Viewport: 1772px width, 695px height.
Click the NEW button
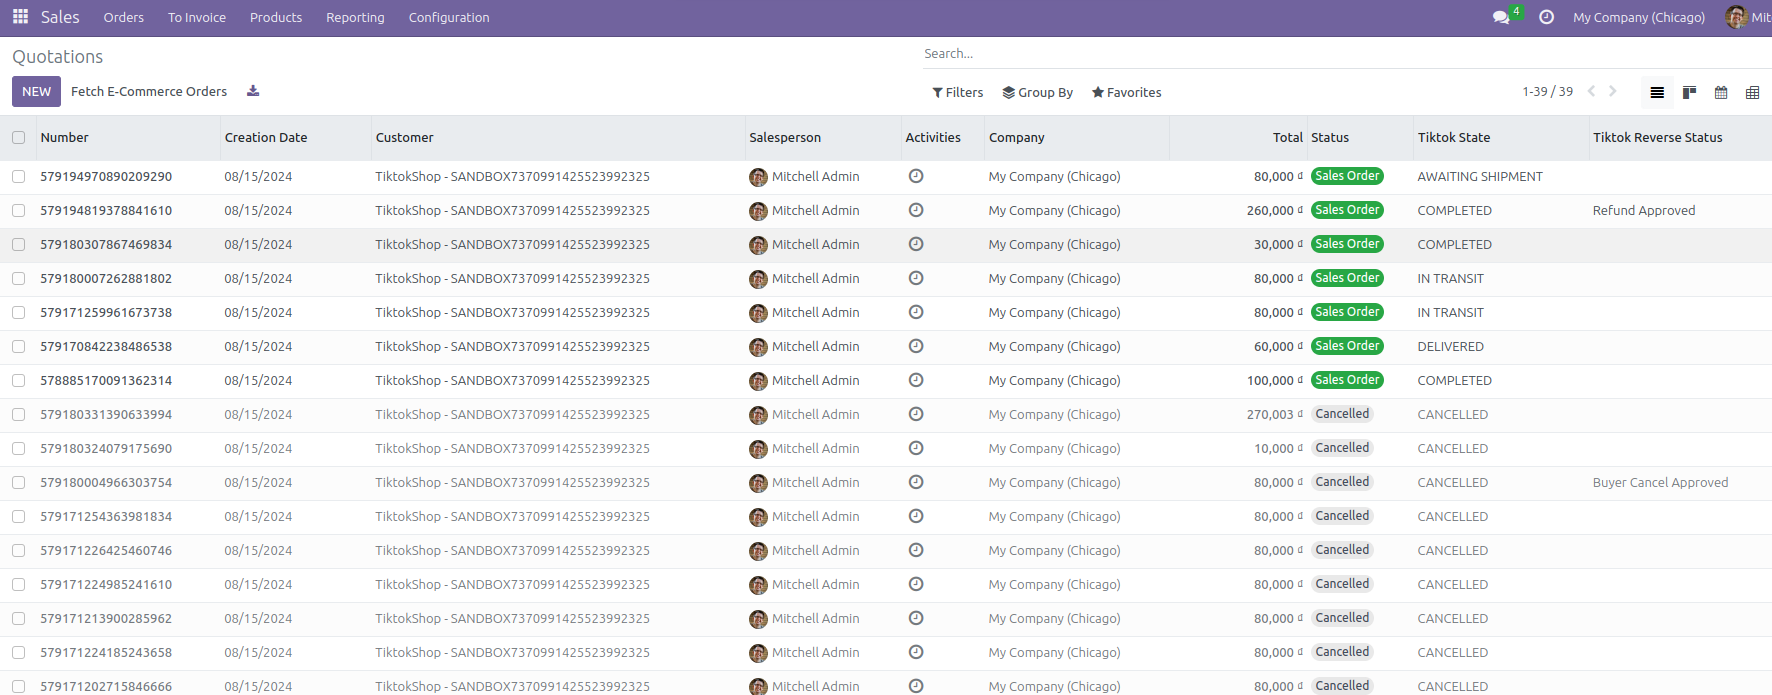tap(36, 91)
